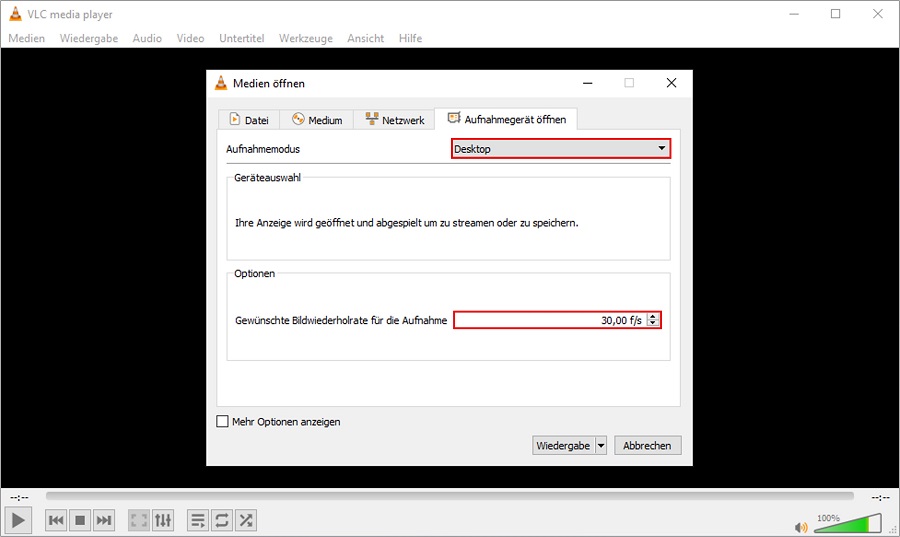Mute audio via speaker icon
The width and height of the screenshot is (900, 537).
801,527
